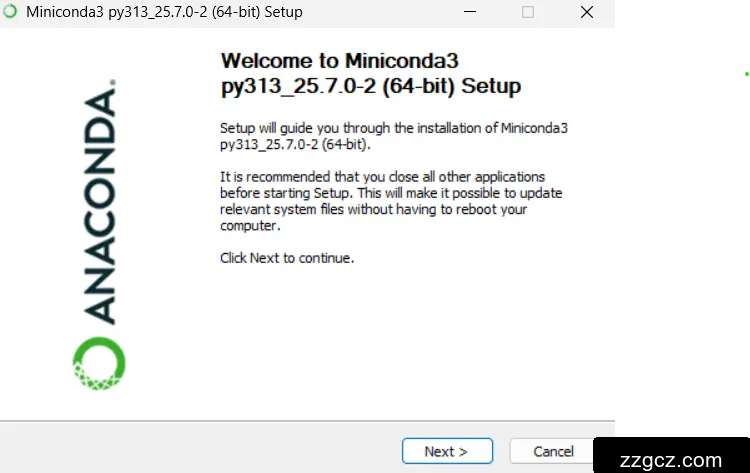Click the greyed-out maximize button
The image size is (750, 473).
(528, 12)
